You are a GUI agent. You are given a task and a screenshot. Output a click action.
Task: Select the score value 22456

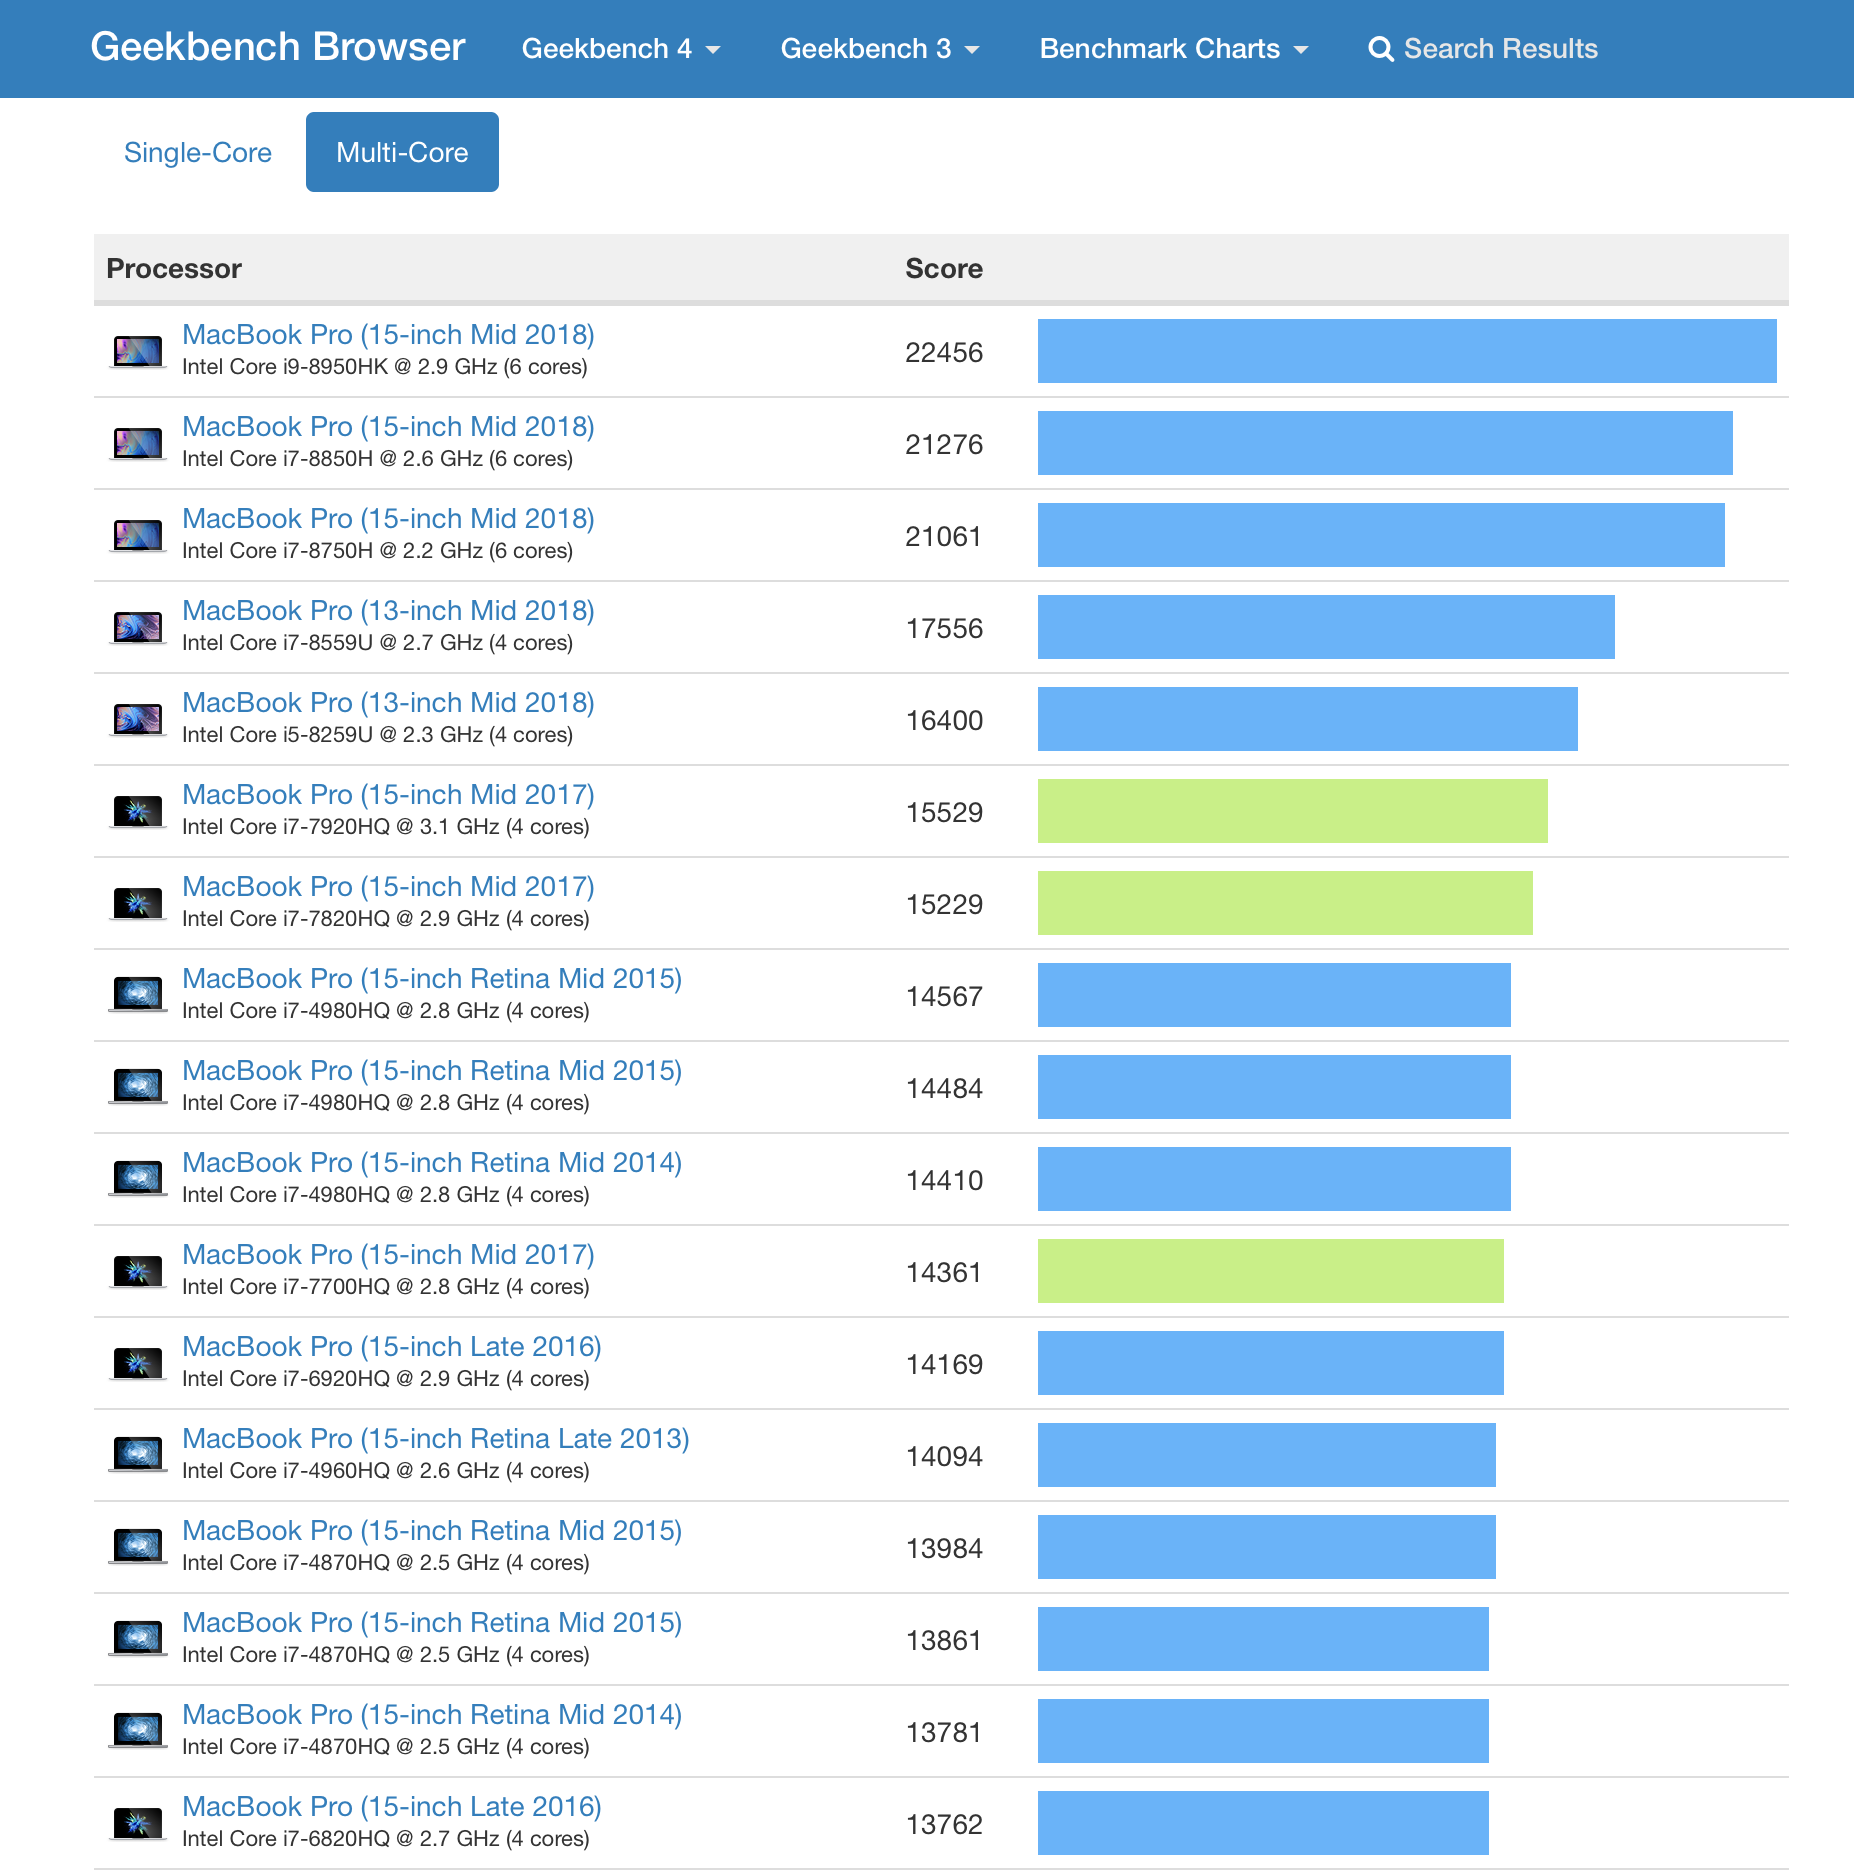pos(944,352)
